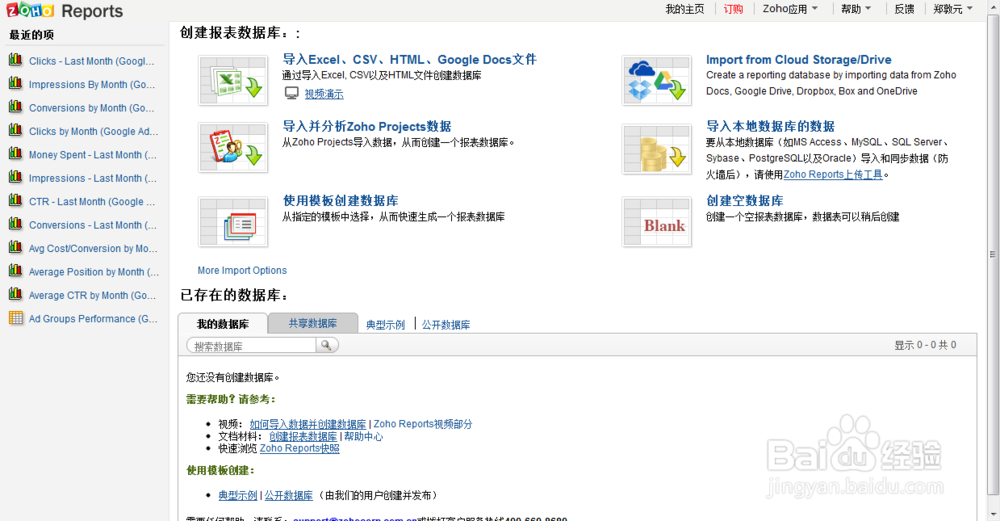Click chart icon beside Avg Cost/Conversion
Image resolution: width=1000 pixels, height=521 pixels.
coord(15,247)
